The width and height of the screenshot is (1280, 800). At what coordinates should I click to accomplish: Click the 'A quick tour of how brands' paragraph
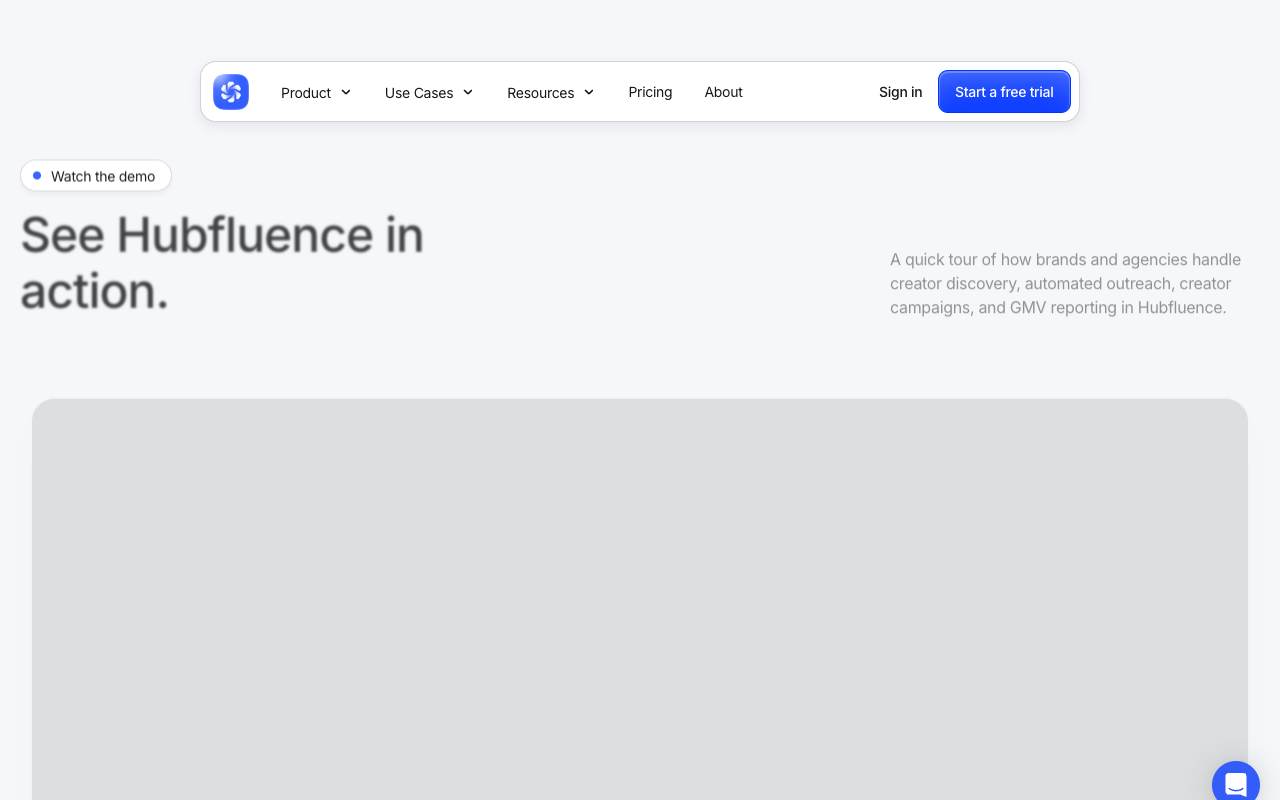click(x=1066, y=283)
